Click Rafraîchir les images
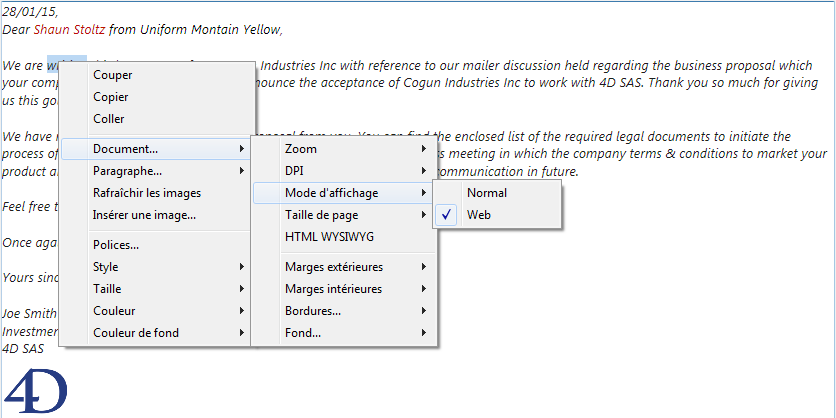The width and height of the screenshot is (836, 418). [x=146, y=193]
